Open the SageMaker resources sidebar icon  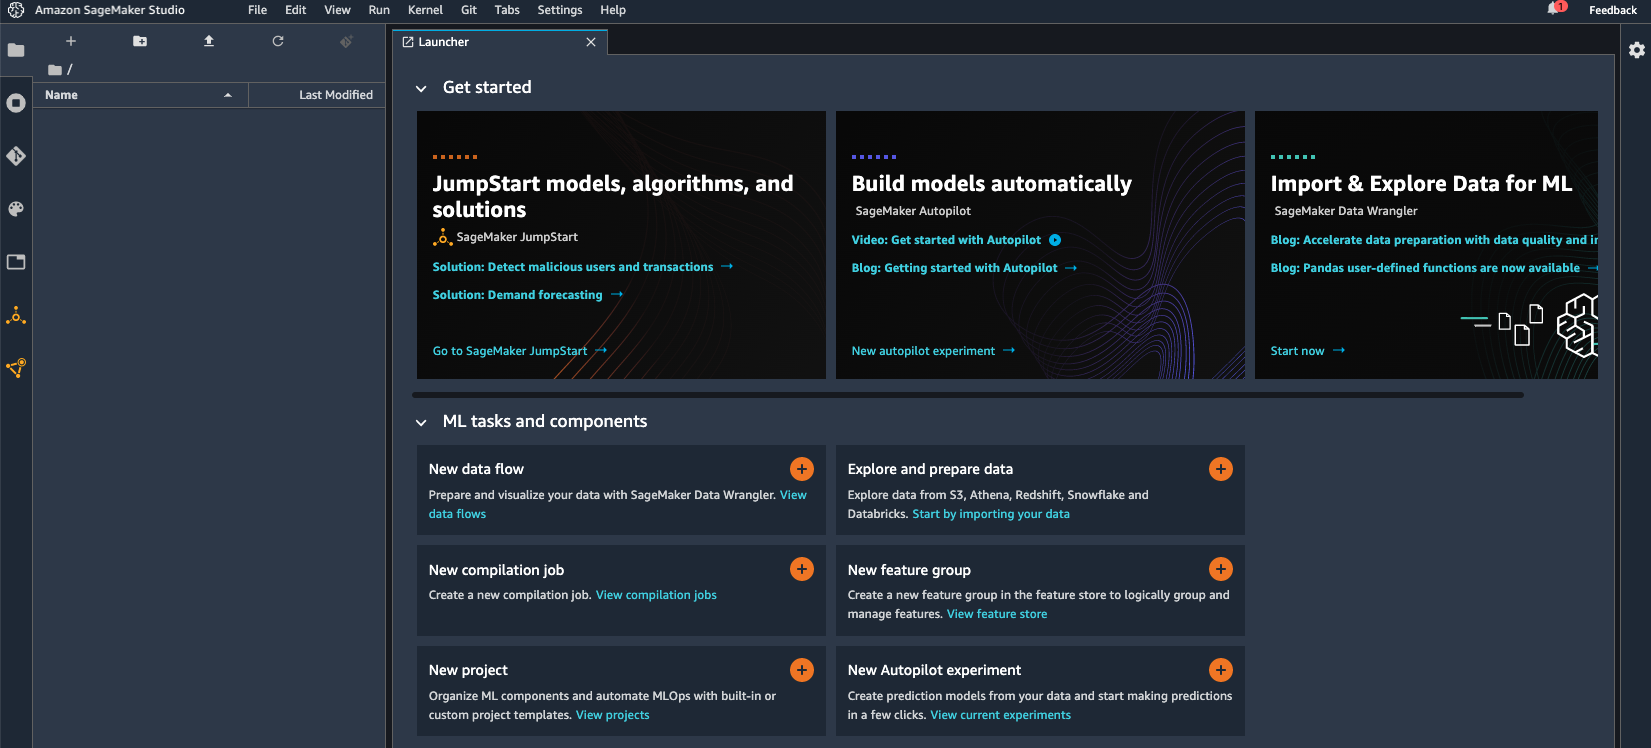tap(16, 368)
